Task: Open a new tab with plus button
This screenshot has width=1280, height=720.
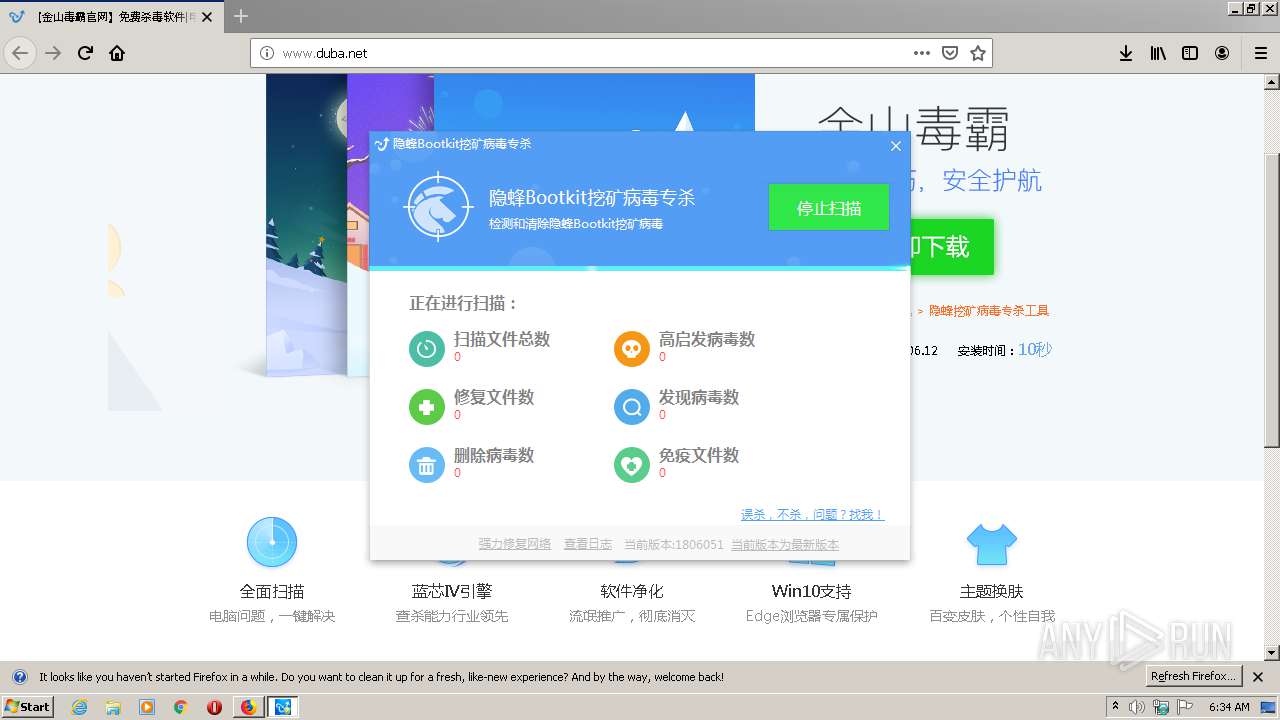Action: [x=241, y=16]
